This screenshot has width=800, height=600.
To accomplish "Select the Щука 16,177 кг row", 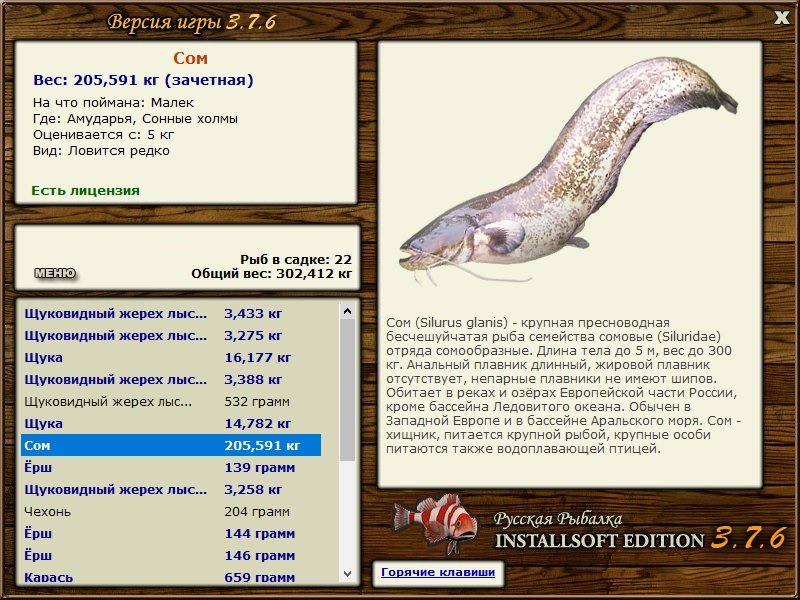I will (x=171, y=358).
